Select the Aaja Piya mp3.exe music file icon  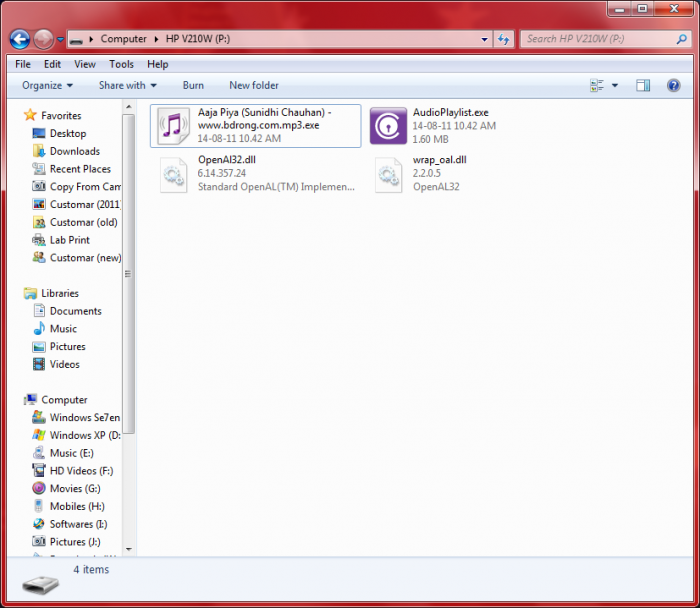[x=174, y=125]
